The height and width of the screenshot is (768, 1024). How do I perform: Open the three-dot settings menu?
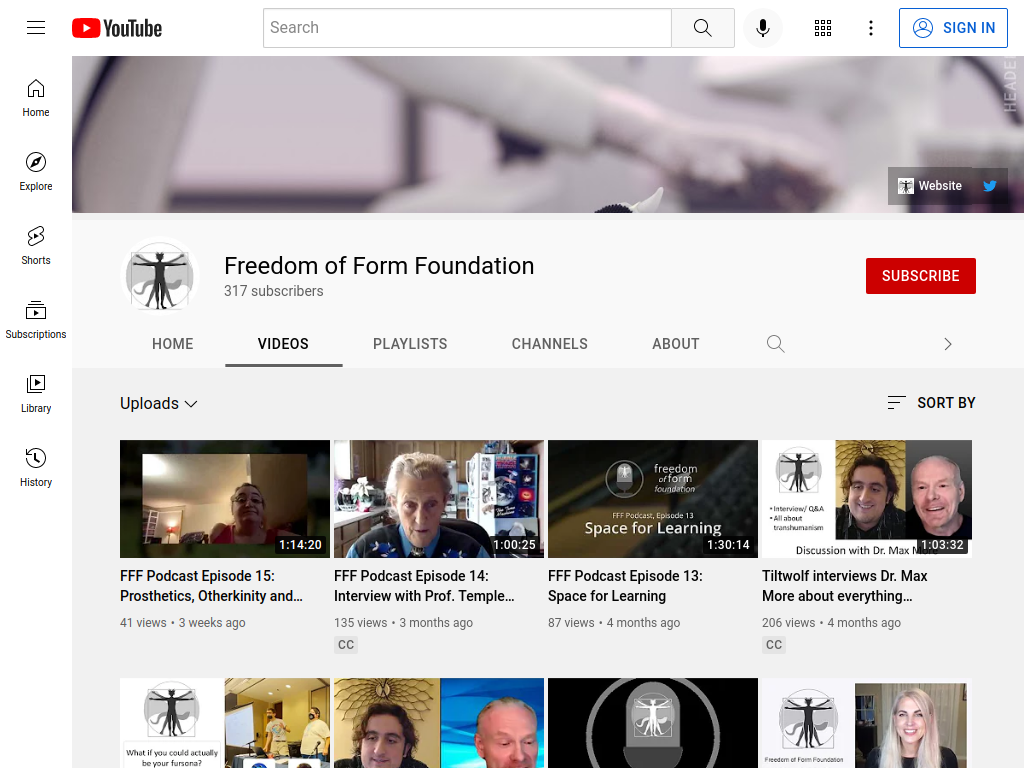871,28
